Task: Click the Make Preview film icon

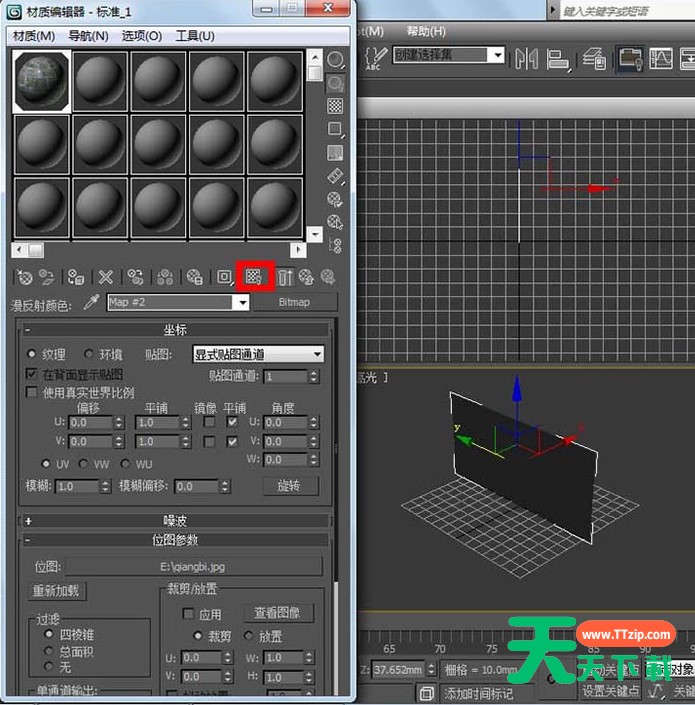Action: coord(335,176)
